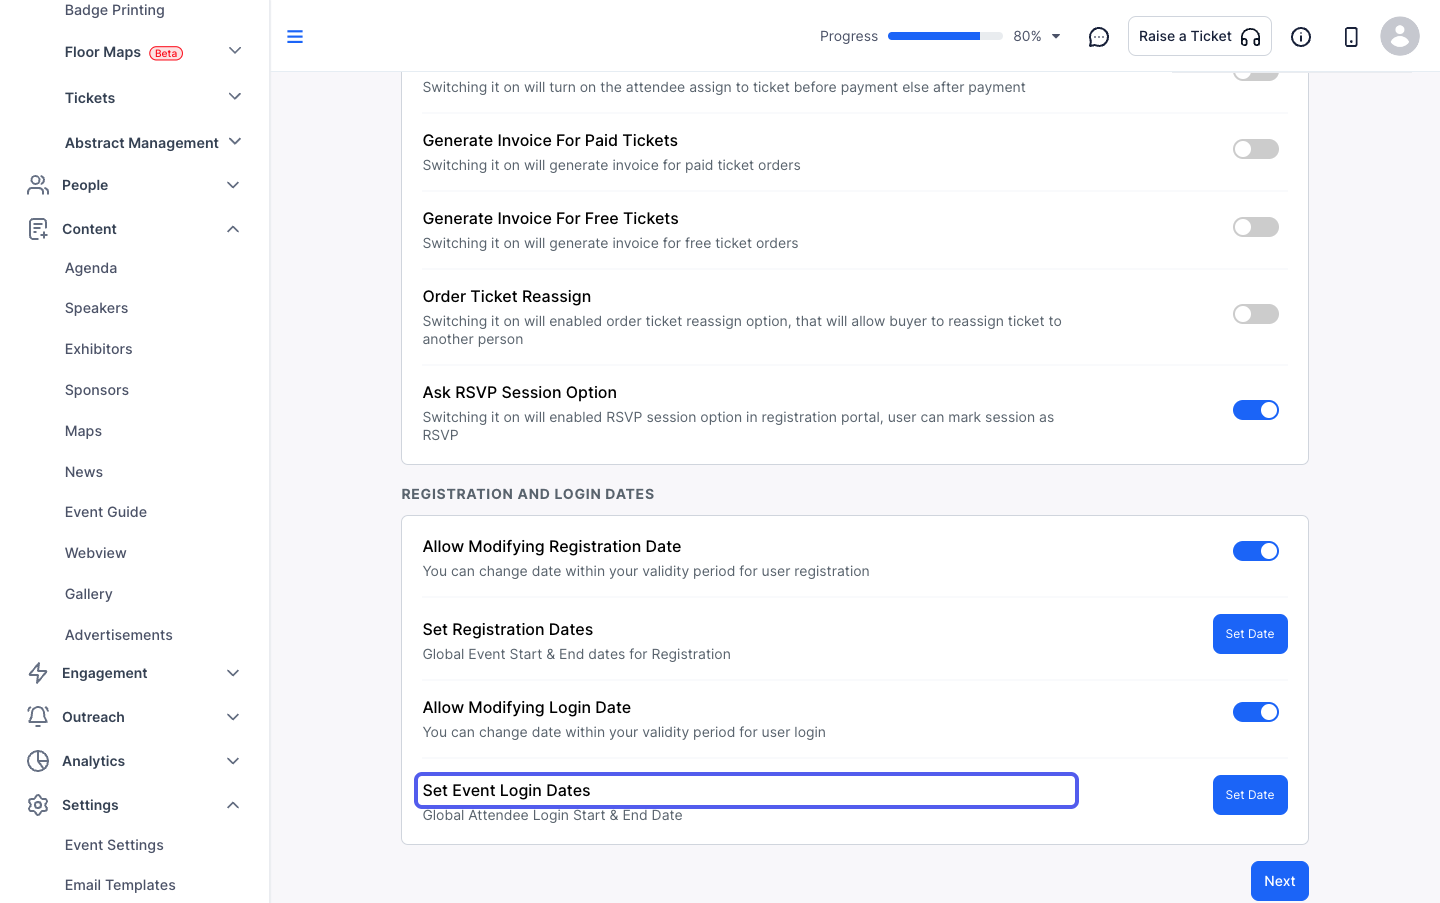The width and height of the screenshot is (1440, 903).
Task: Open the Sponsors page
Action: tap(97, 390)
